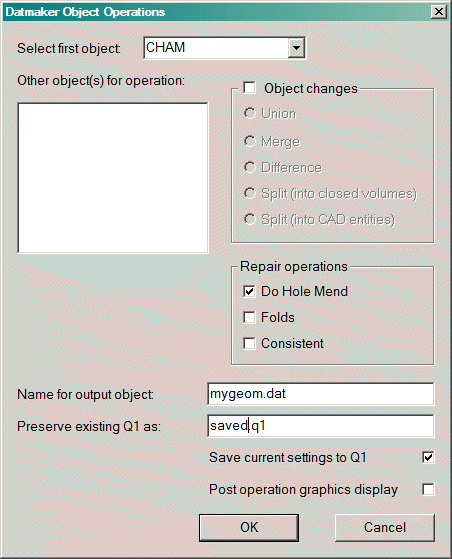Select Split (into closed volumes) option
452x559 pixels.
click(x=250, y=193)
